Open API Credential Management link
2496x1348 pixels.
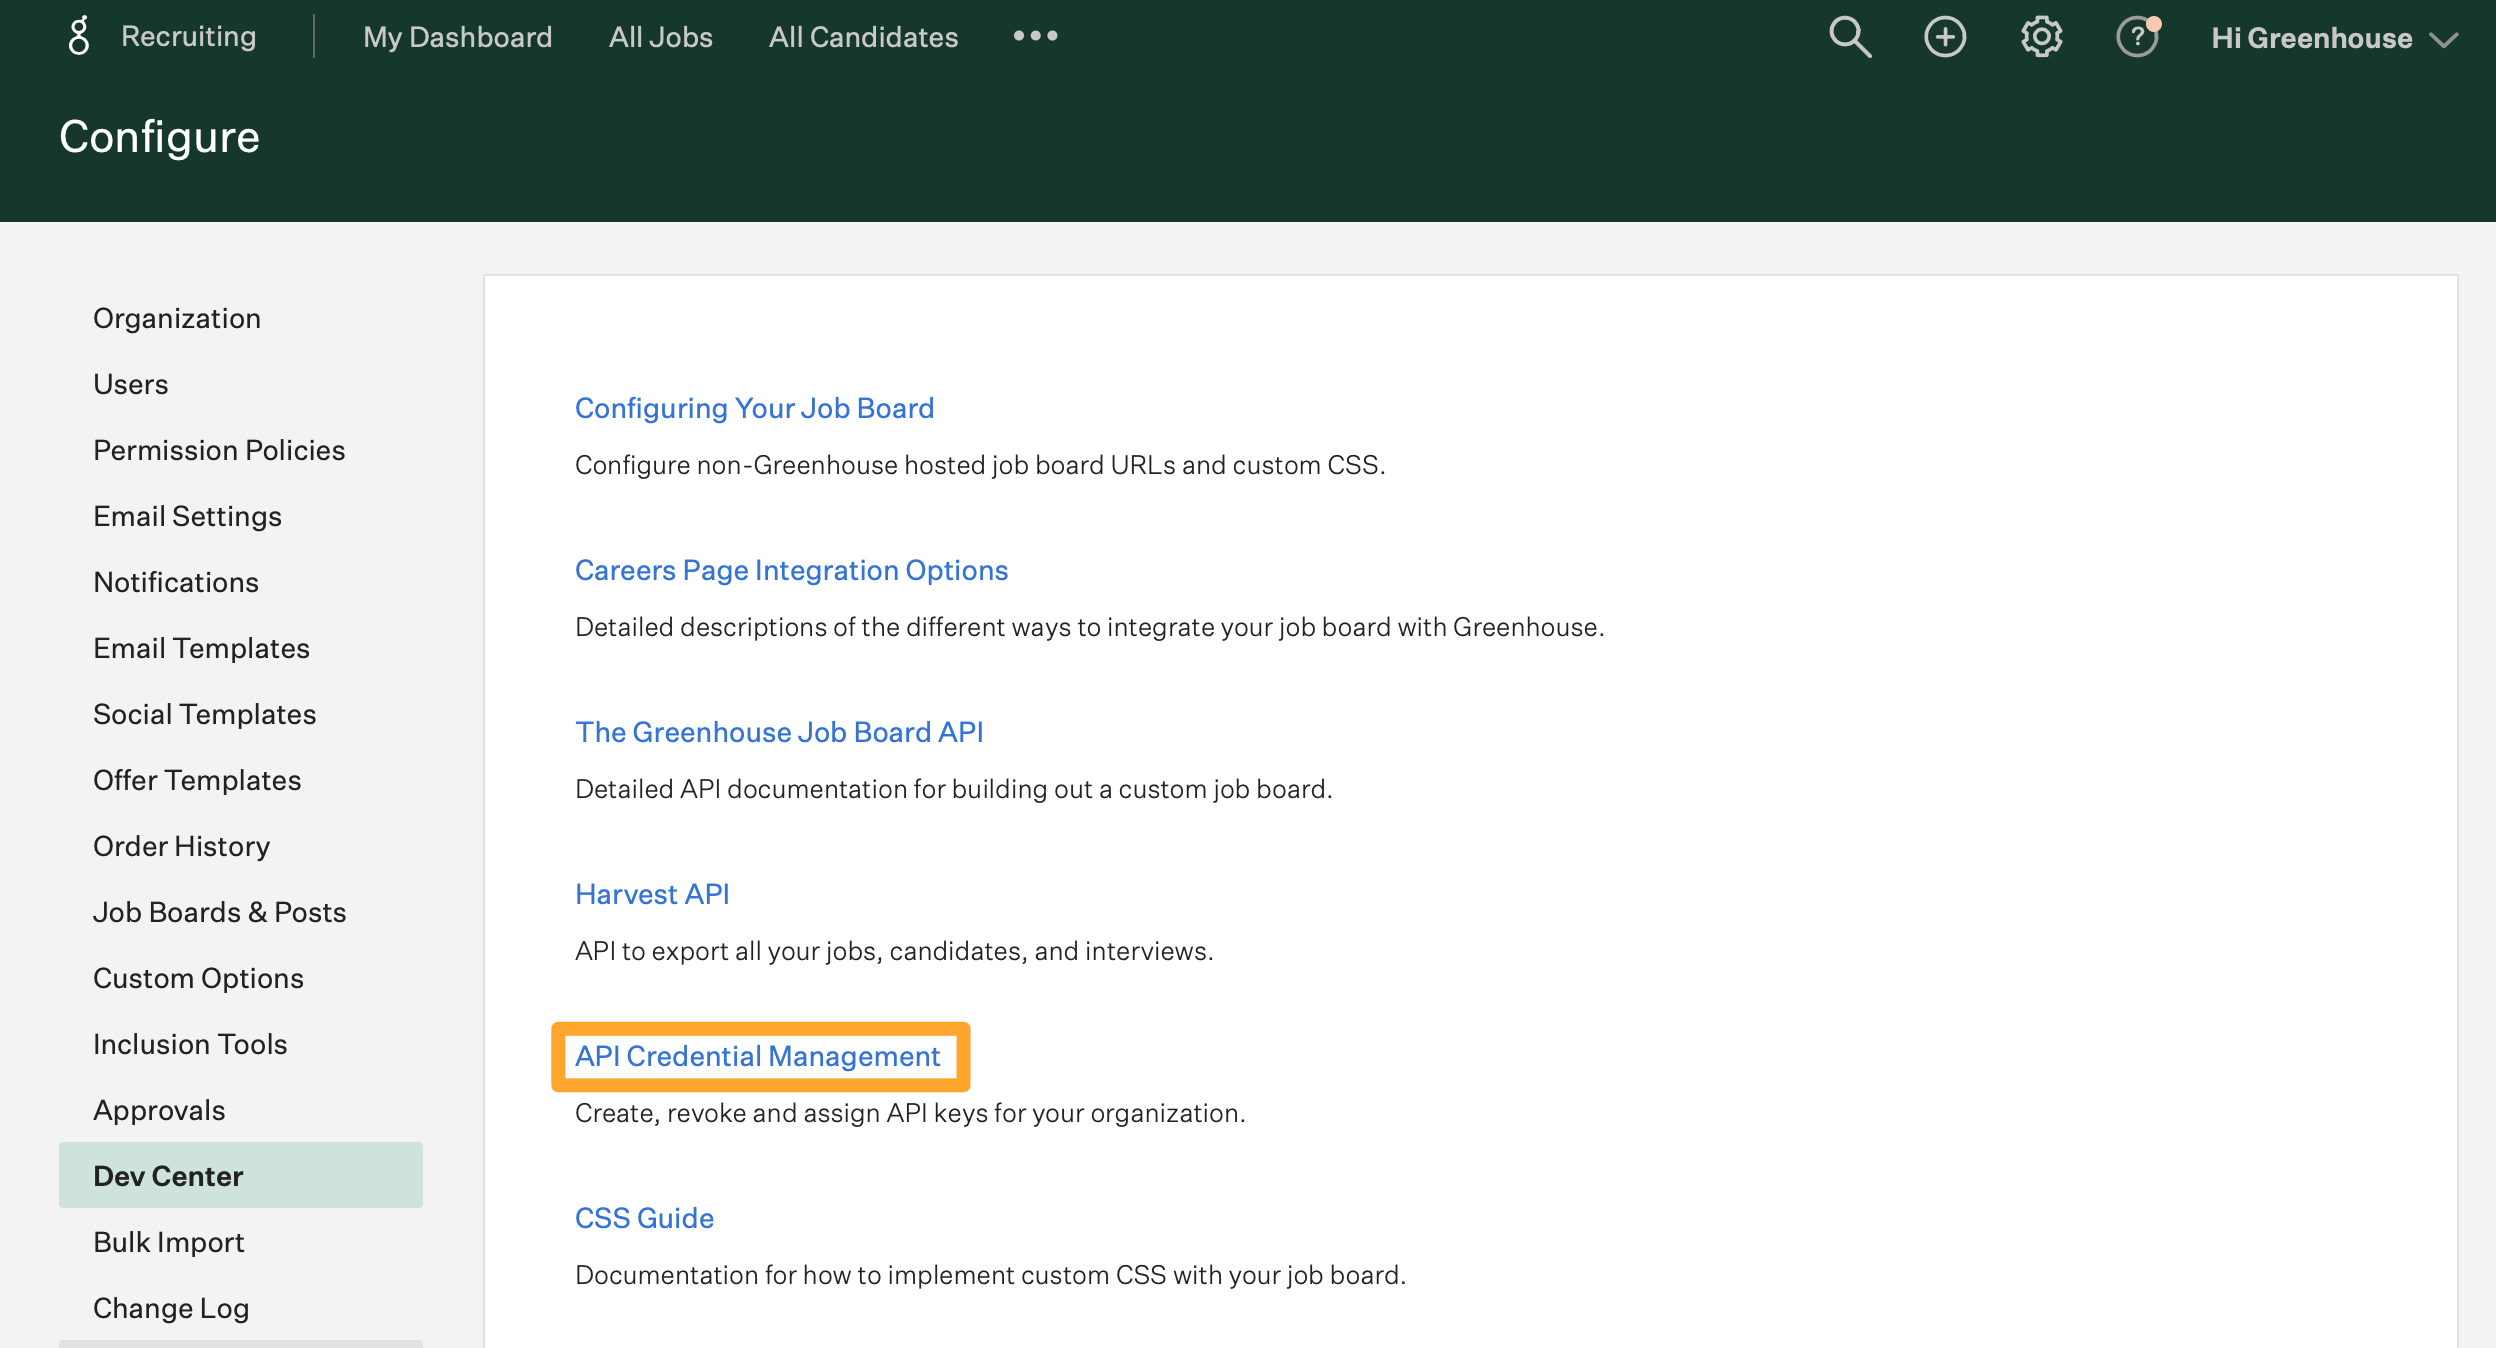[757, 1056]
